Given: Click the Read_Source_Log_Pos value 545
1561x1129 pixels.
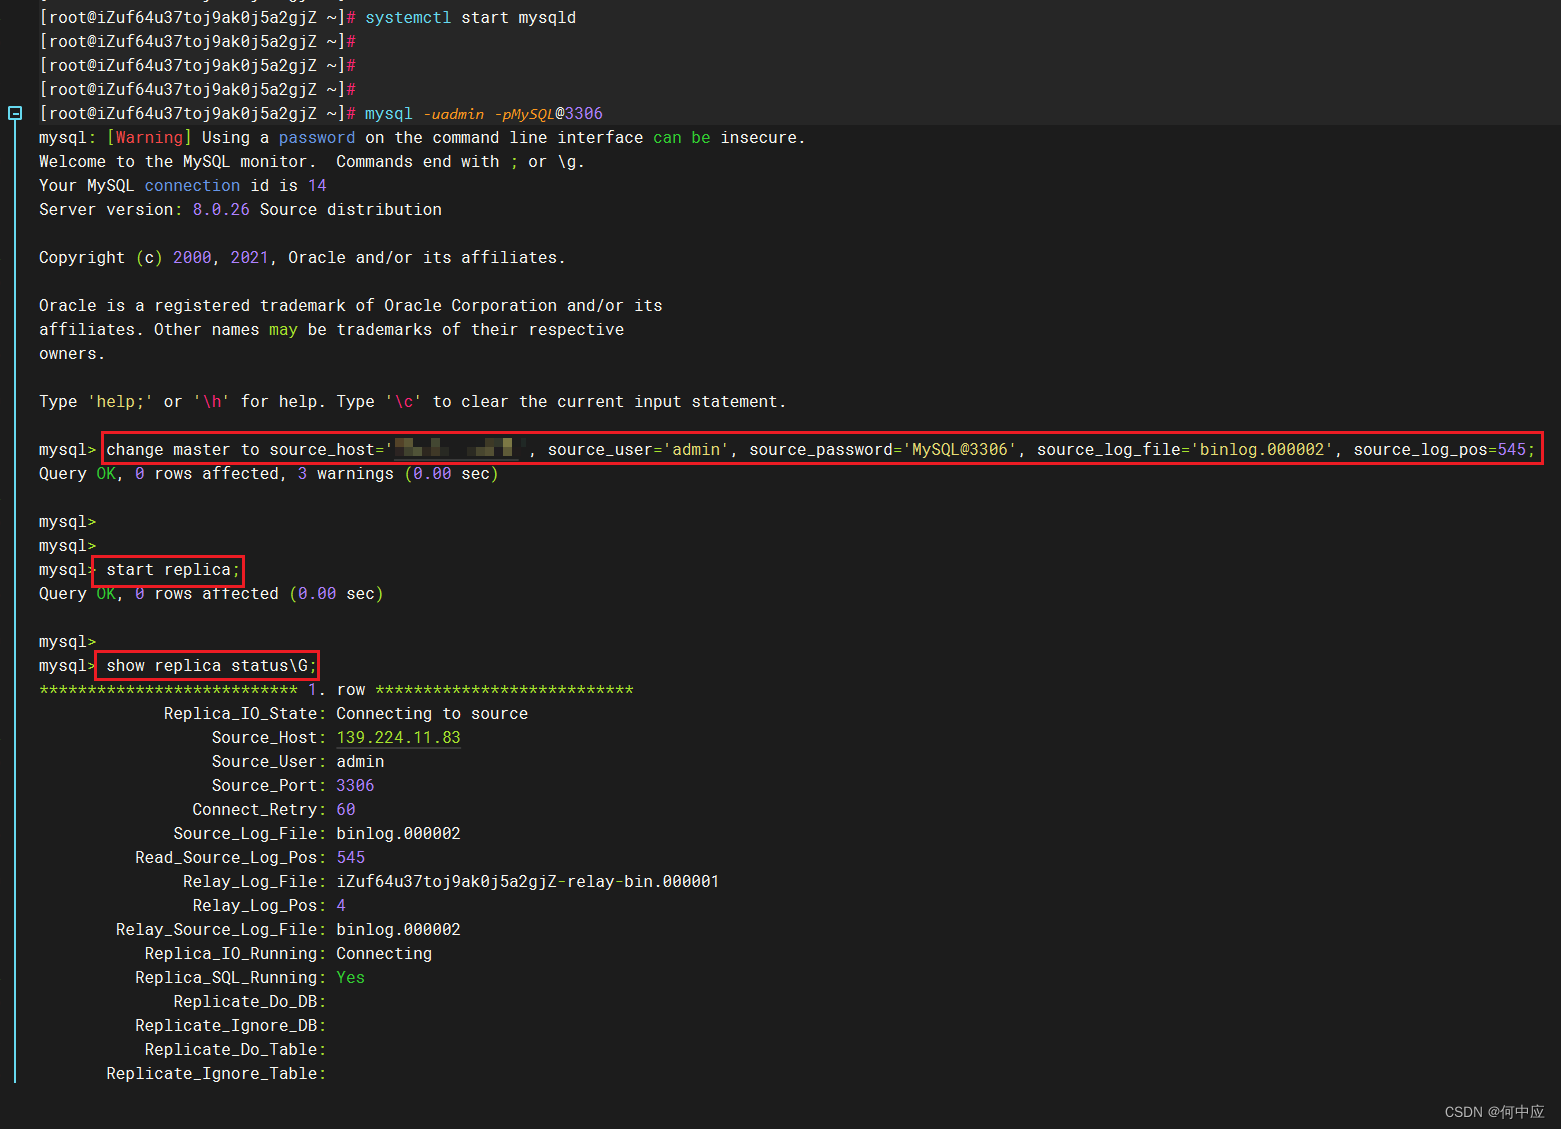Looking at the screenshot, I should (351, 858).
